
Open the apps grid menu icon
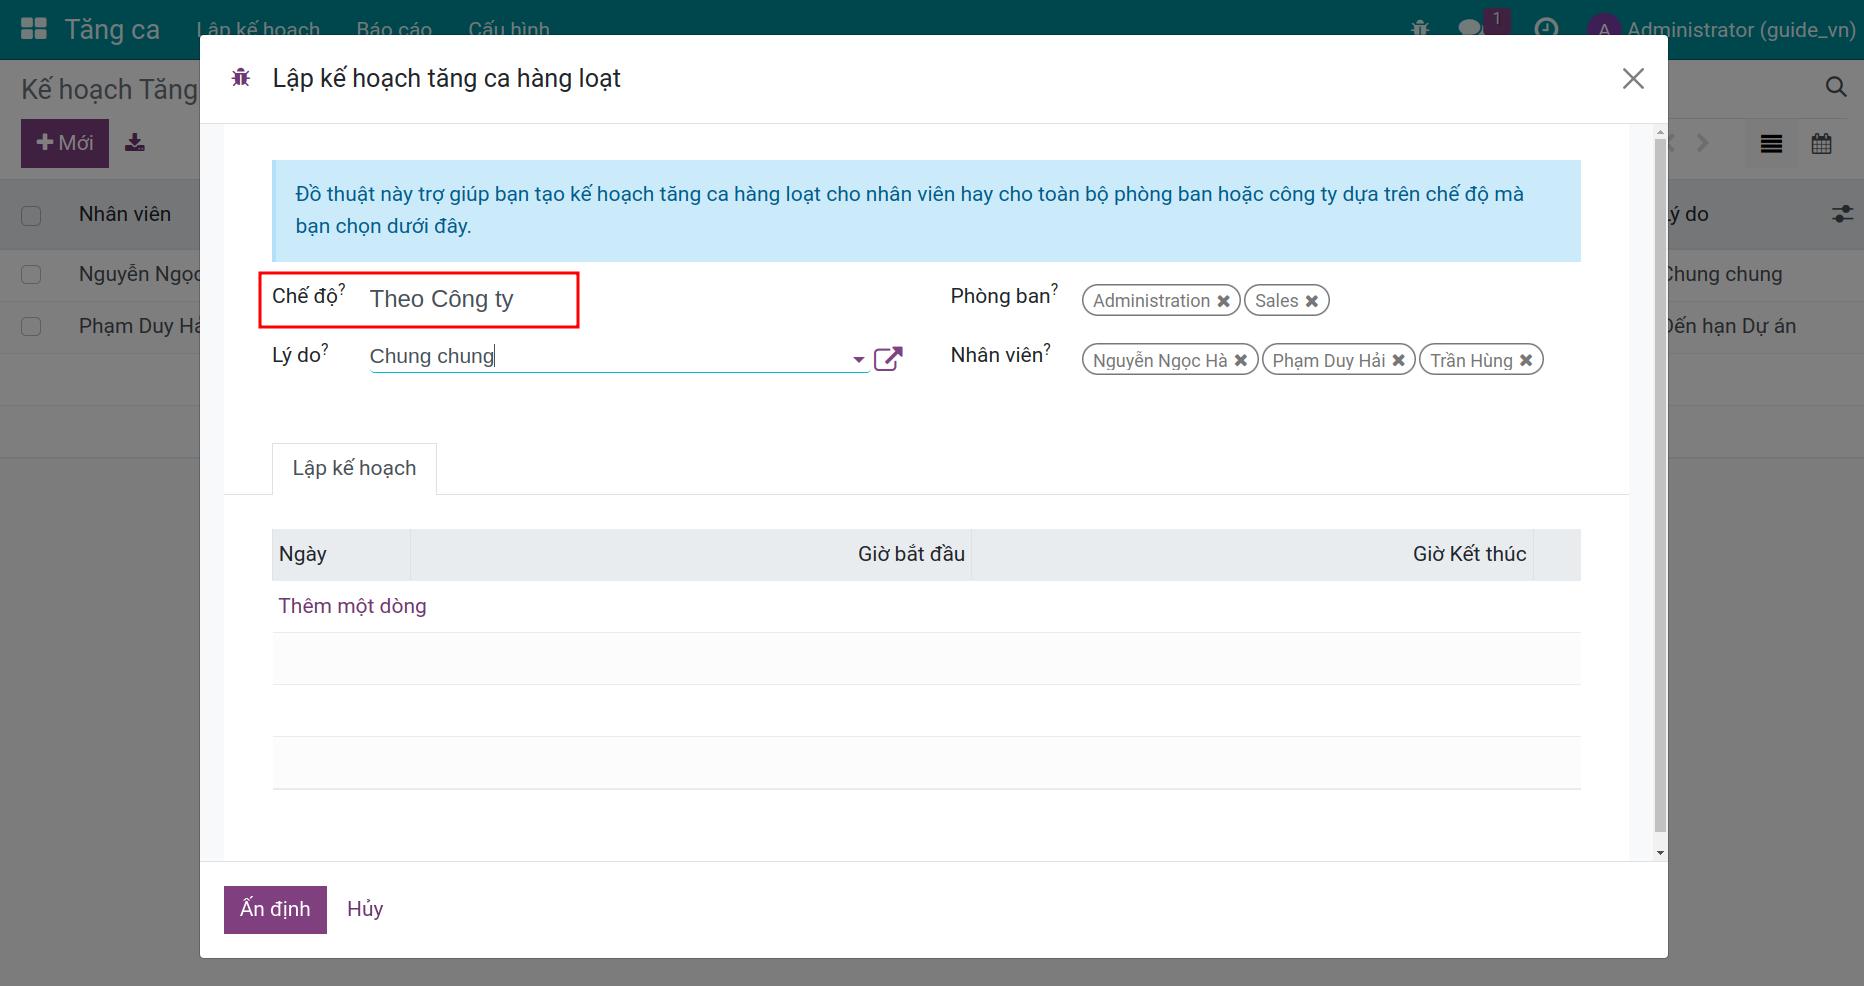(34, 29)
